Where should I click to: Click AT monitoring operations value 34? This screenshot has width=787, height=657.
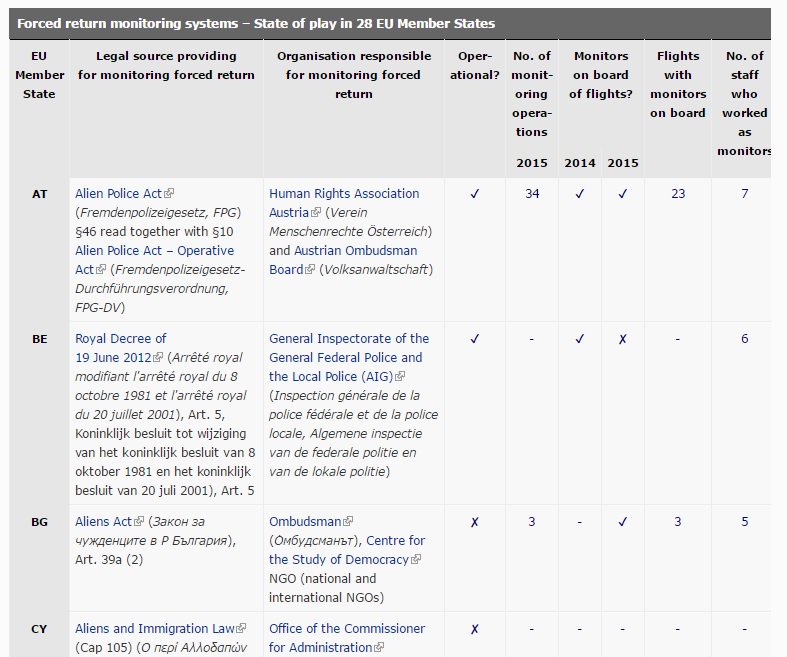tap(532, 194)
